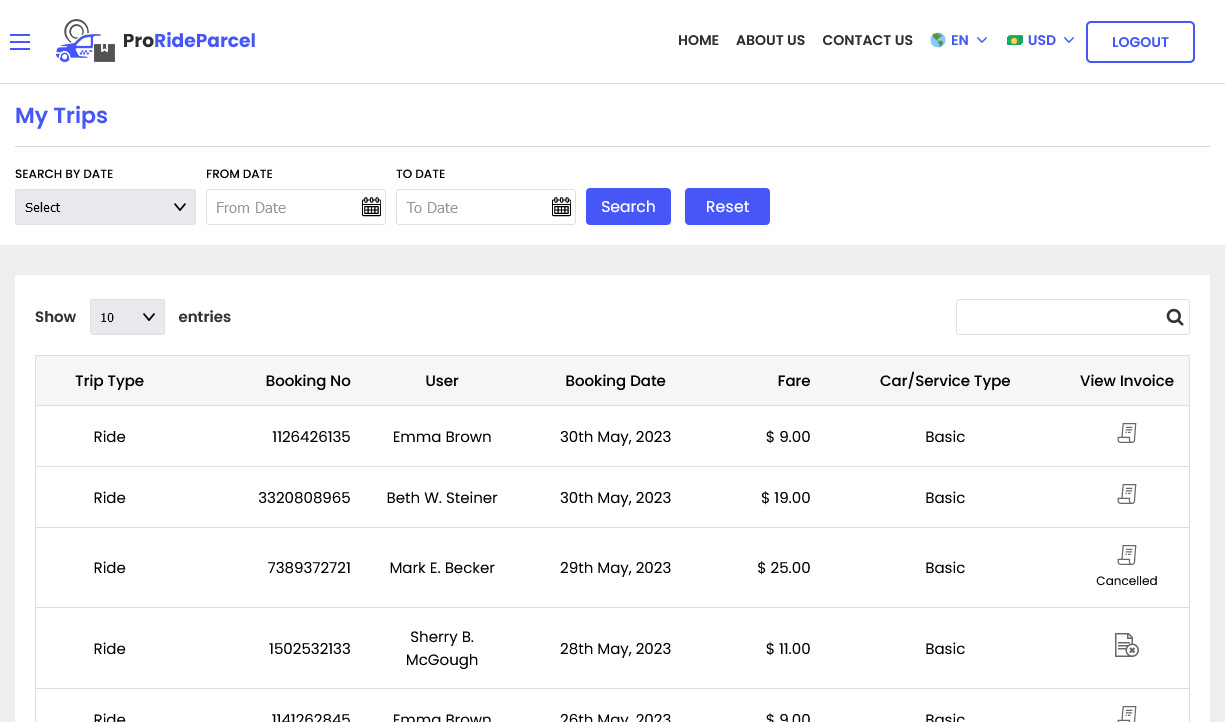Open the USD currency selector
Viewport: 1225px width, 722px height.
point(1041,40)
